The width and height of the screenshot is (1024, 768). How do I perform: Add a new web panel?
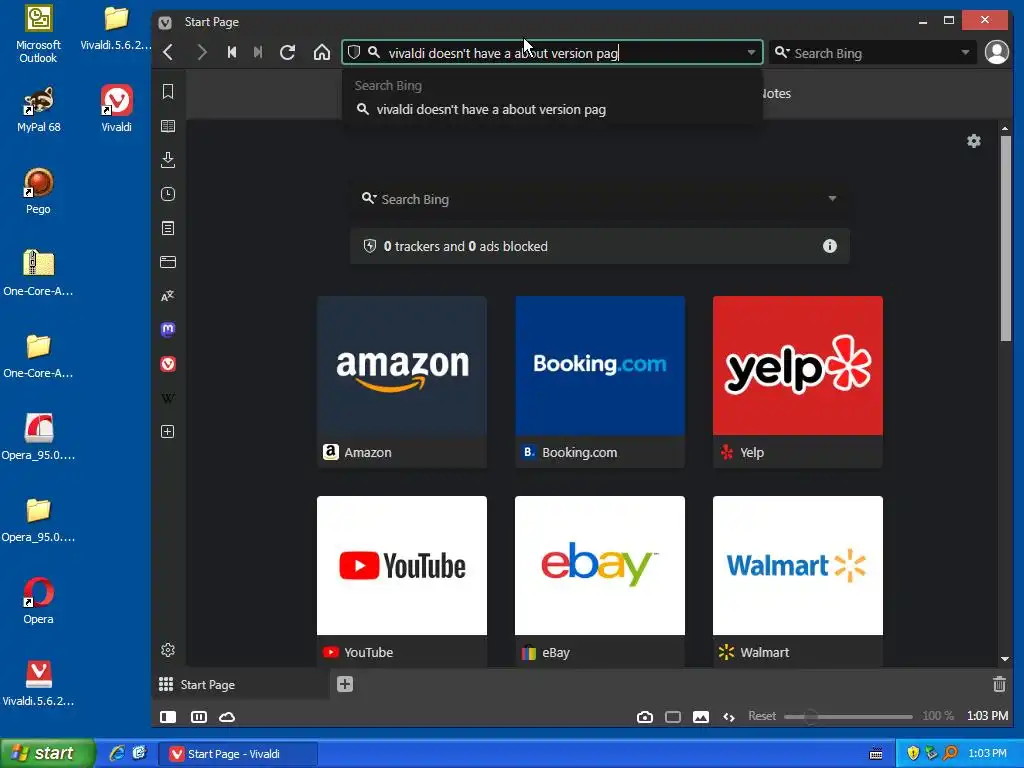[168, 432]
